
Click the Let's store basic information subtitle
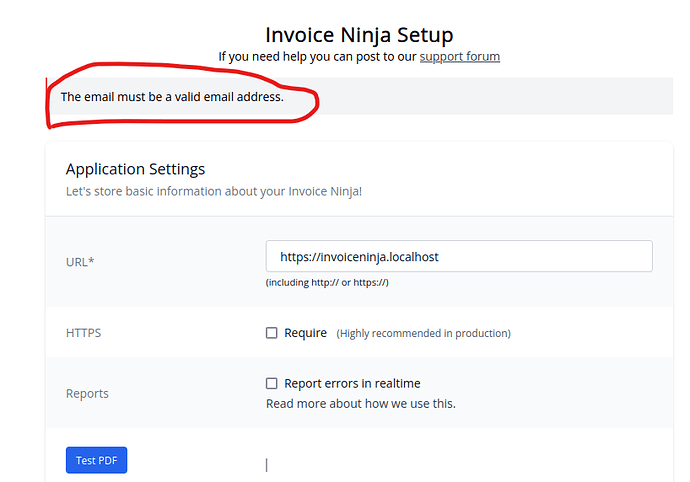[214, 191]
